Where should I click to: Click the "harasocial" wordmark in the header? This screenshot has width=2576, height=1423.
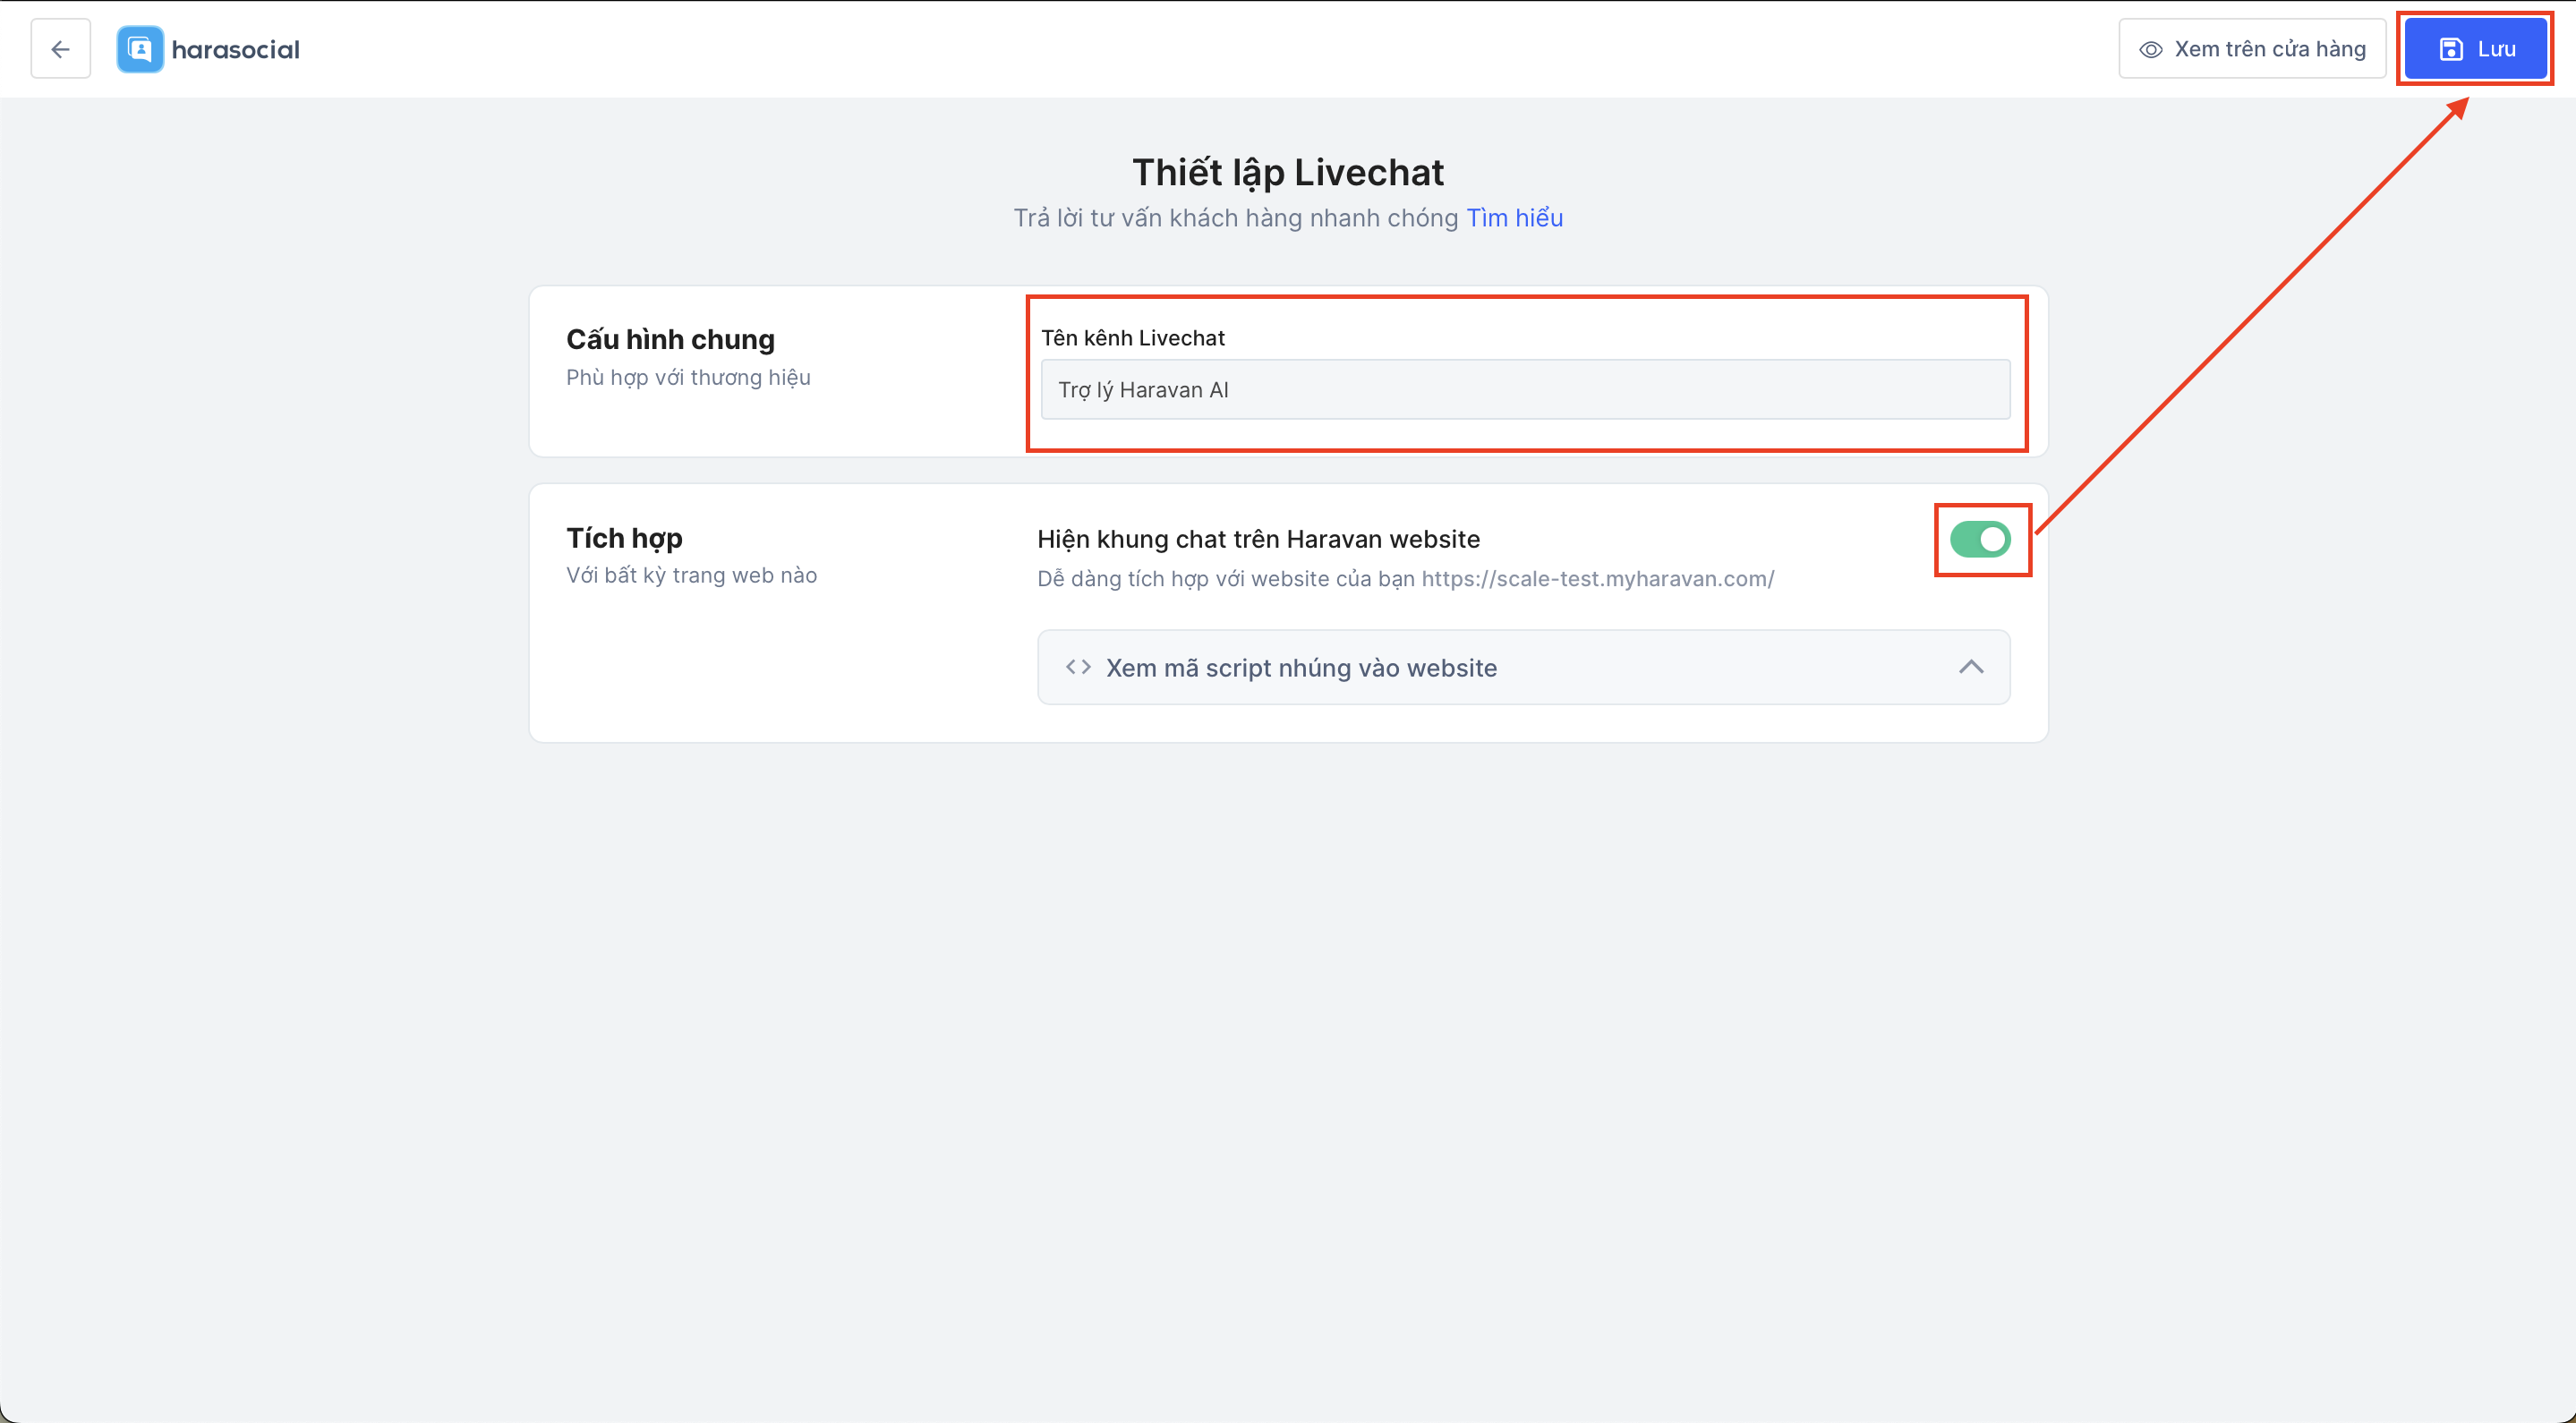(235, 49)
